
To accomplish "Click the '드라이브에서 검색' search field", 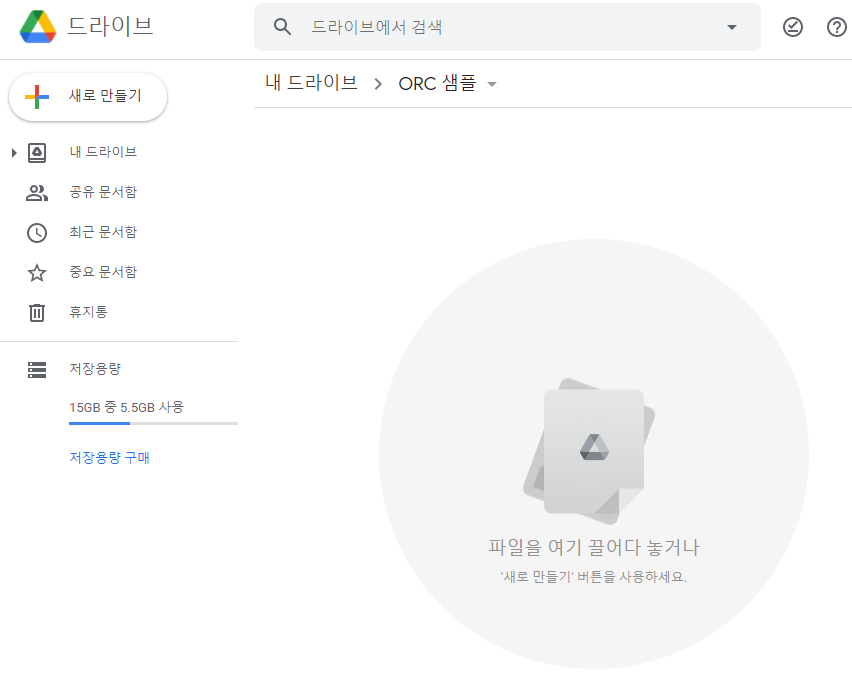I will tap(507, 27).
